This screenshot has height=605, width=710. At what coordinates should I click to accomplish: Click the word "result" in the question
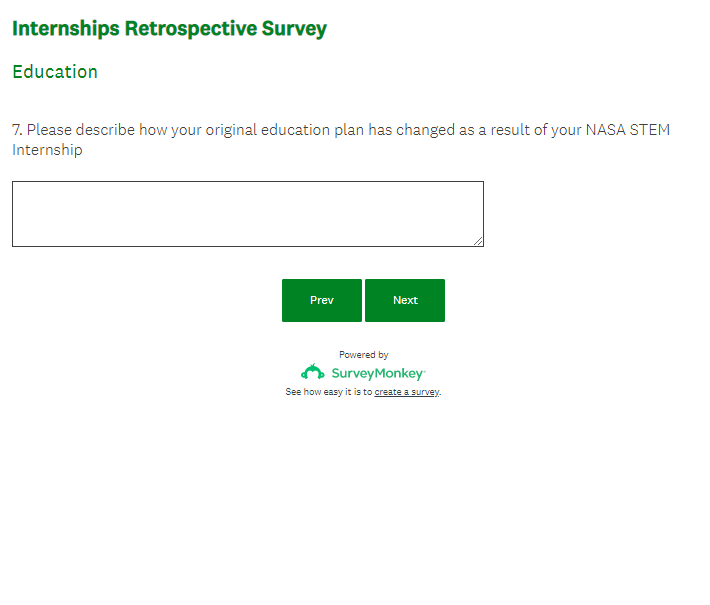[x=511, y=131]
